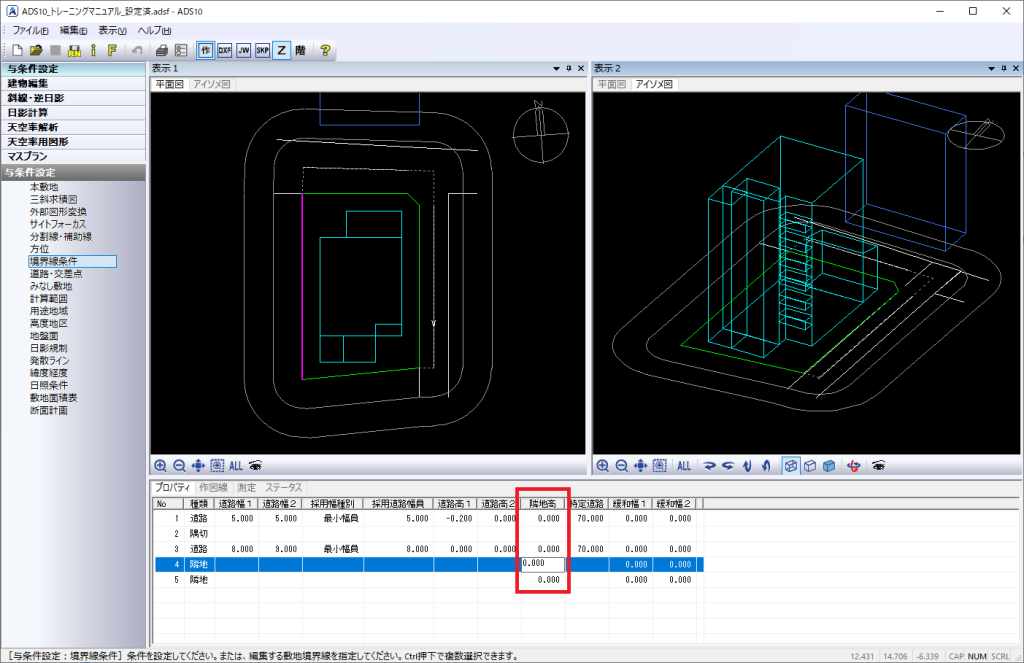Click the eye visibility icon in 表示 2
The image size is (1024, 663).
tap(878, 466)
